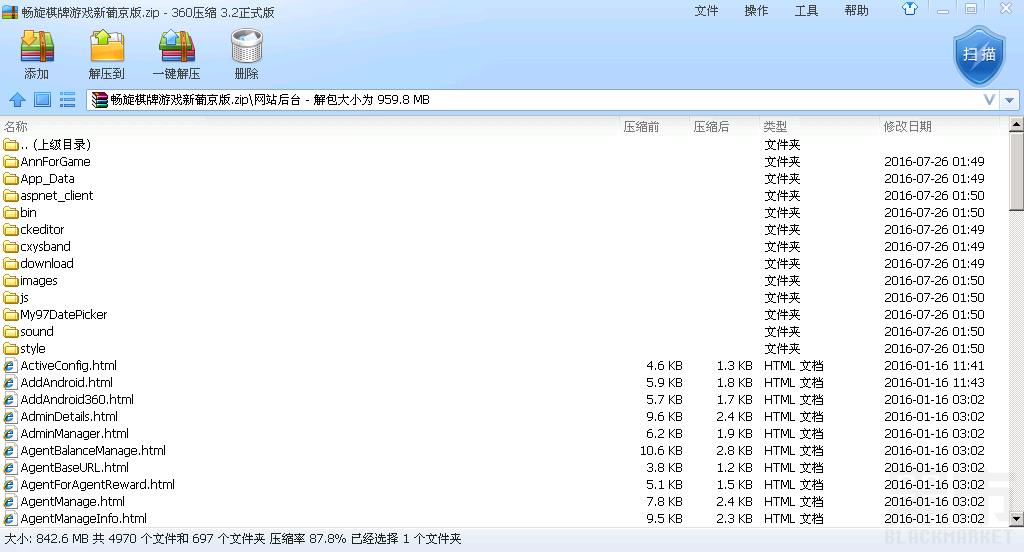Click the My97DatePicker folder icon
The image size is (1024, 552).
[x=10, y=314]
